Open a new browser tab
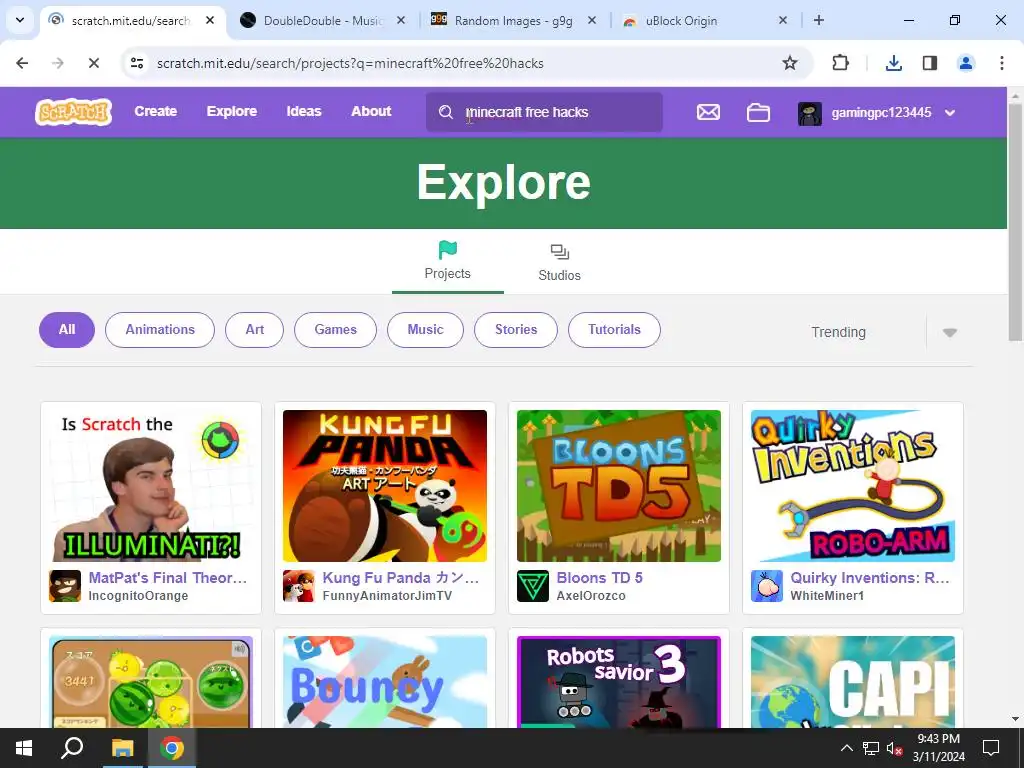This screenshot has height=768, width=1024. pos(819,20)
